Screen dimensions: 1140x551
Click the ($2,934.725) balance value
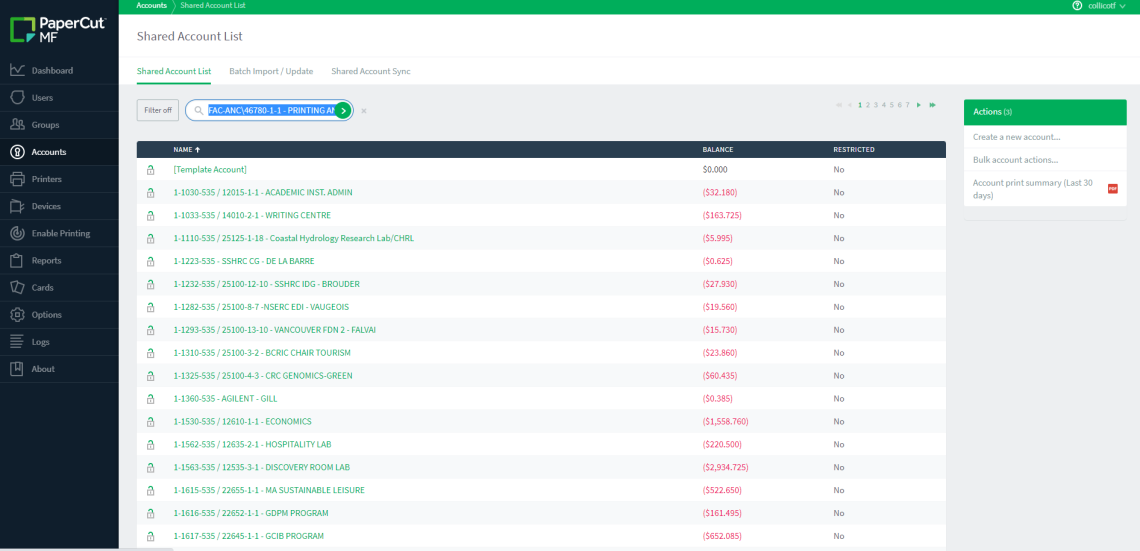pos(726,467)
